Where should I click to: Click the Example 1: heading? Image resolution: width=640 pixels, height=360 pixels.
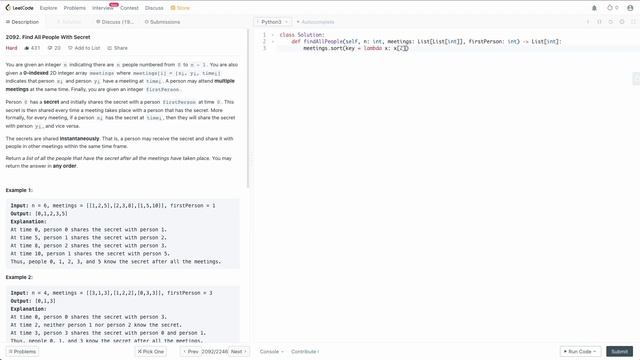point(19,190)
